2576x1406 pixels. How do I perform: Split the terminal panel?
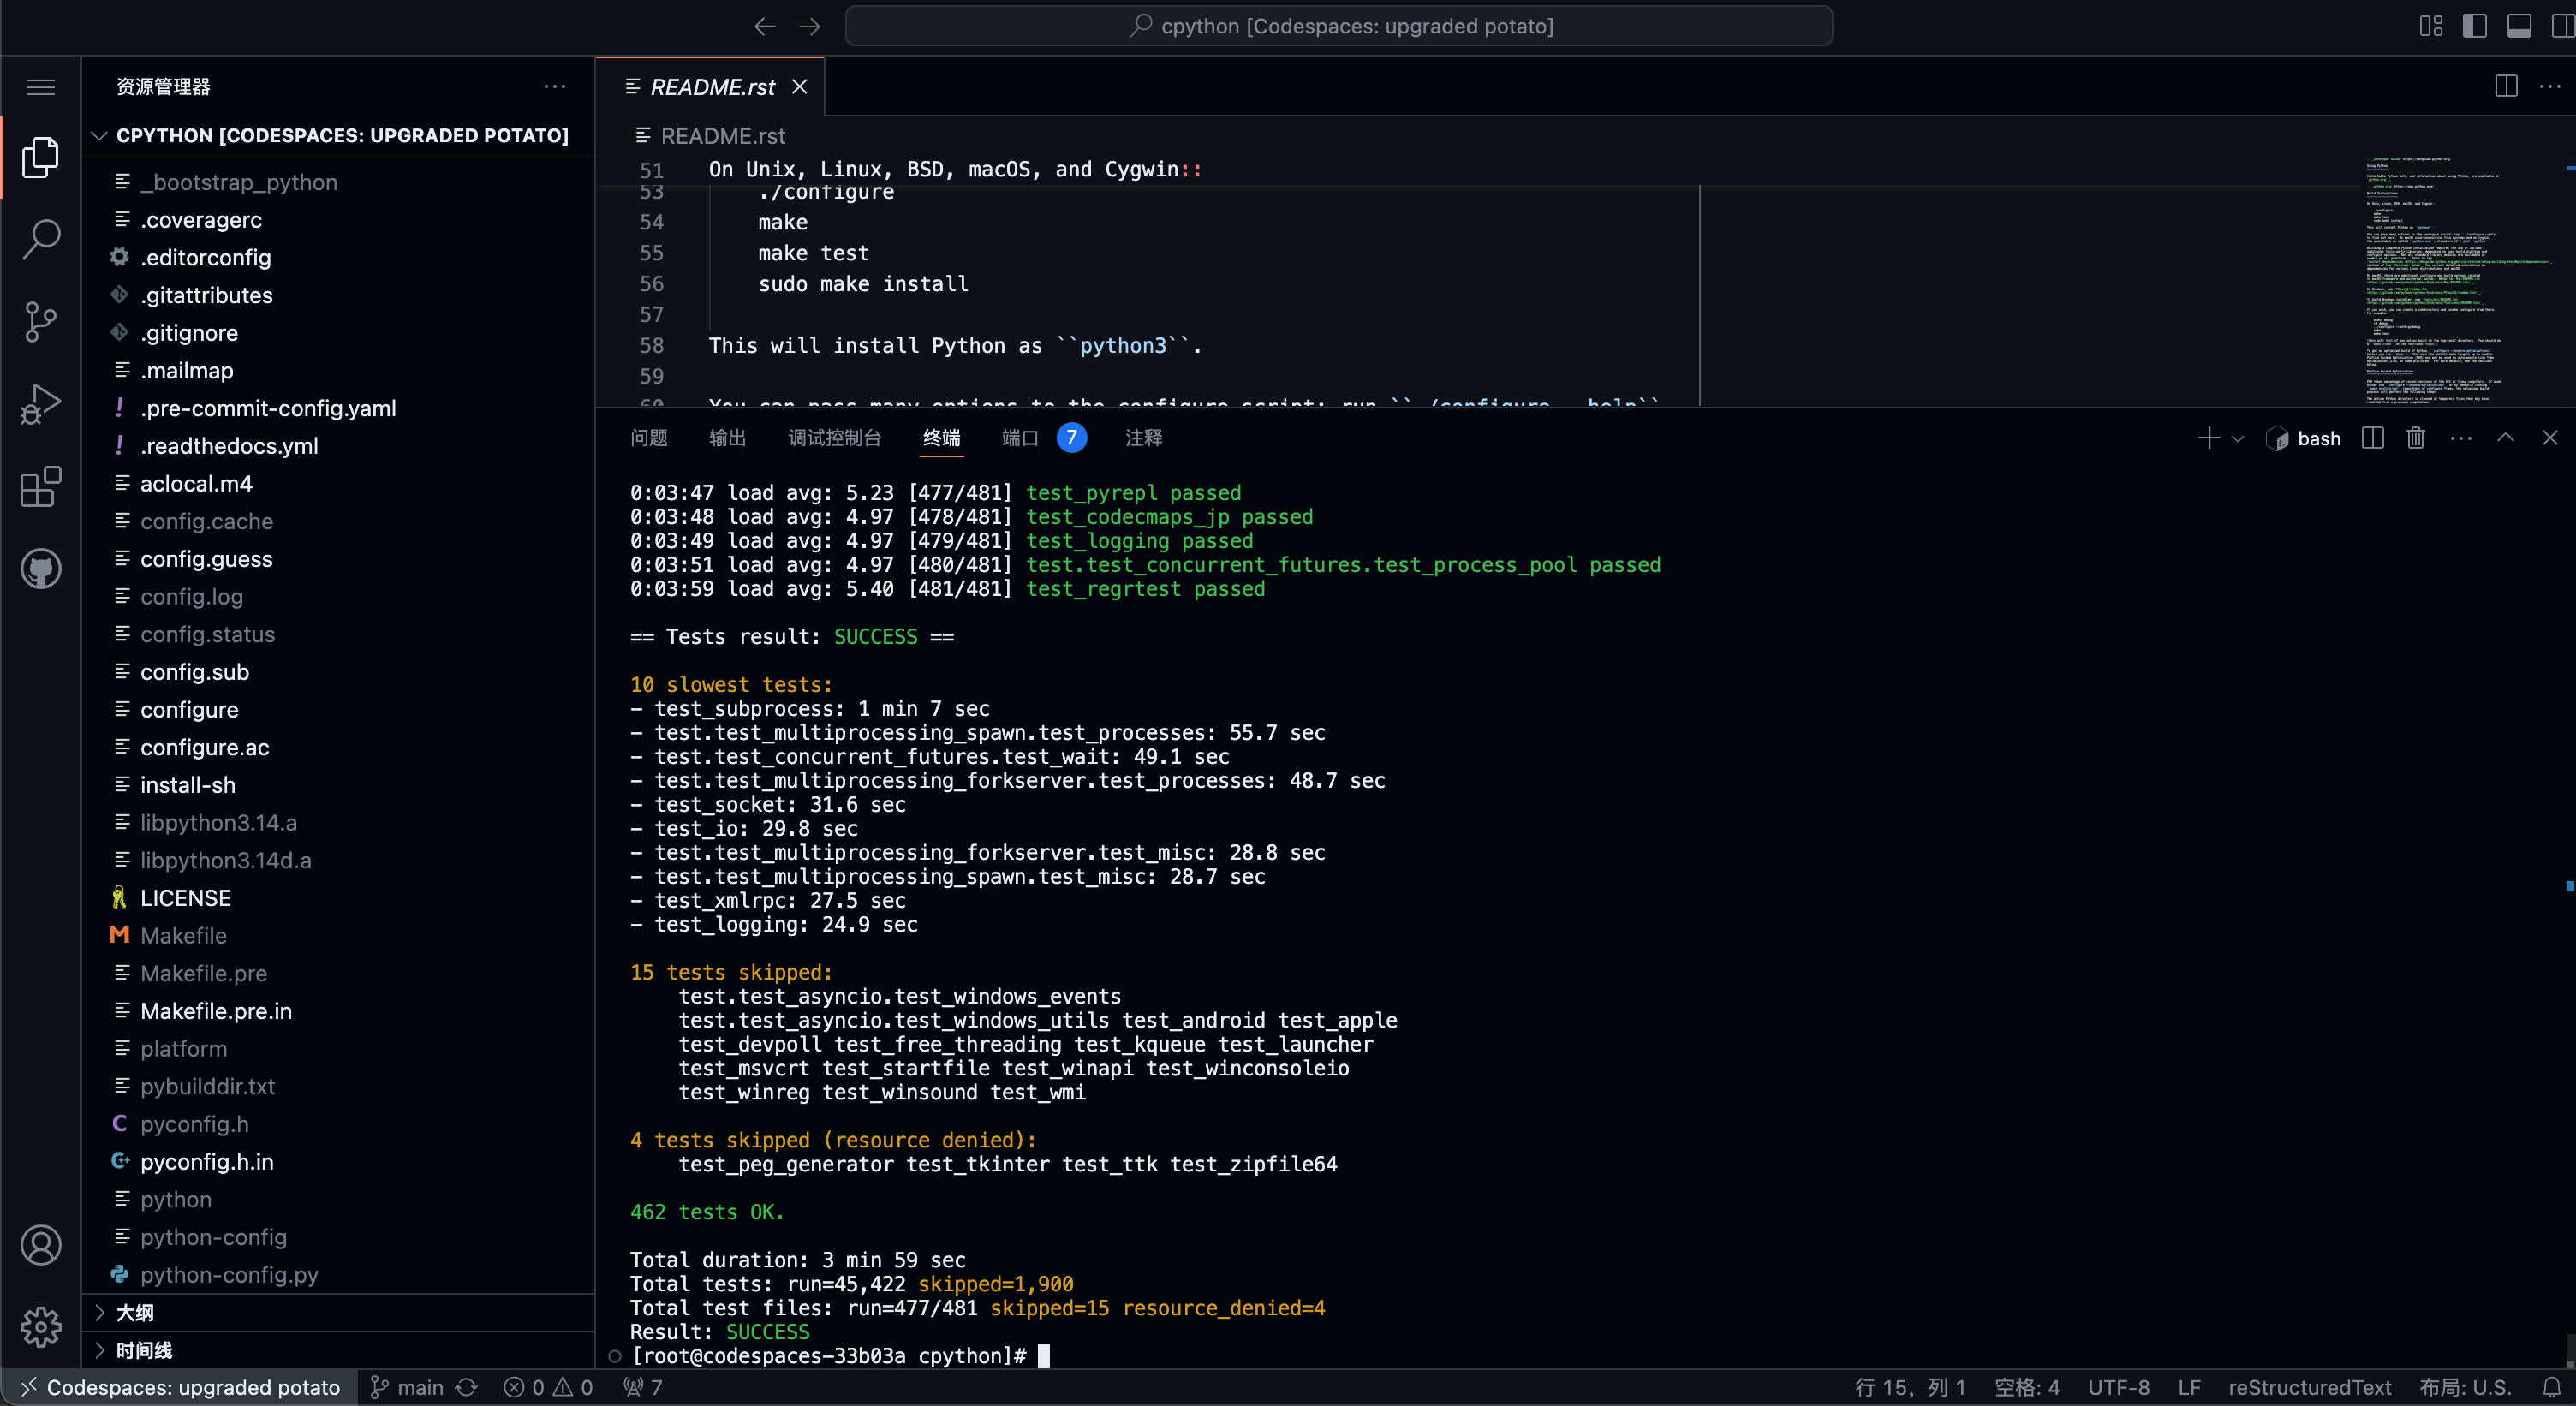coord(2372,438)
